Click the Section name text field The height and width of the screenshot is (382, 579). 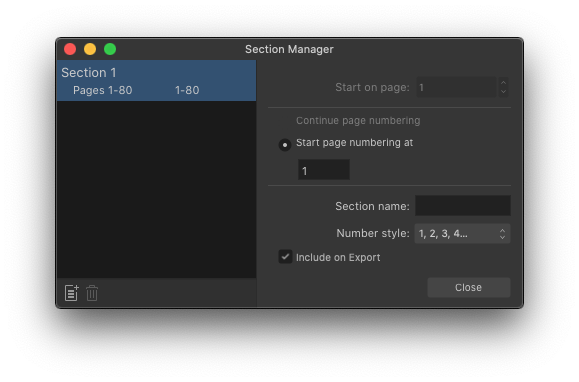[x=463, y=206]
